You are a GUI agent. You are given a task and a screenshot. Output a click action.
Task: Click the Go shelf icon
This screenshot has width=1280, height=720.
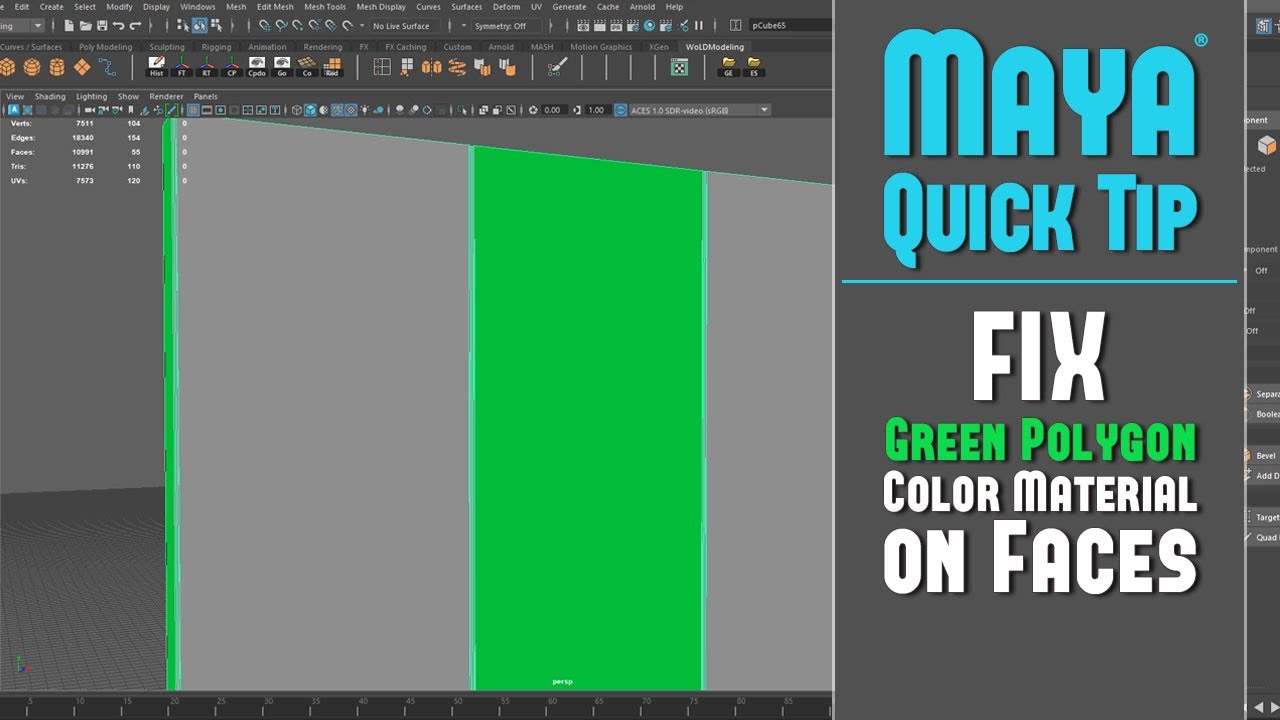(282, 67)
